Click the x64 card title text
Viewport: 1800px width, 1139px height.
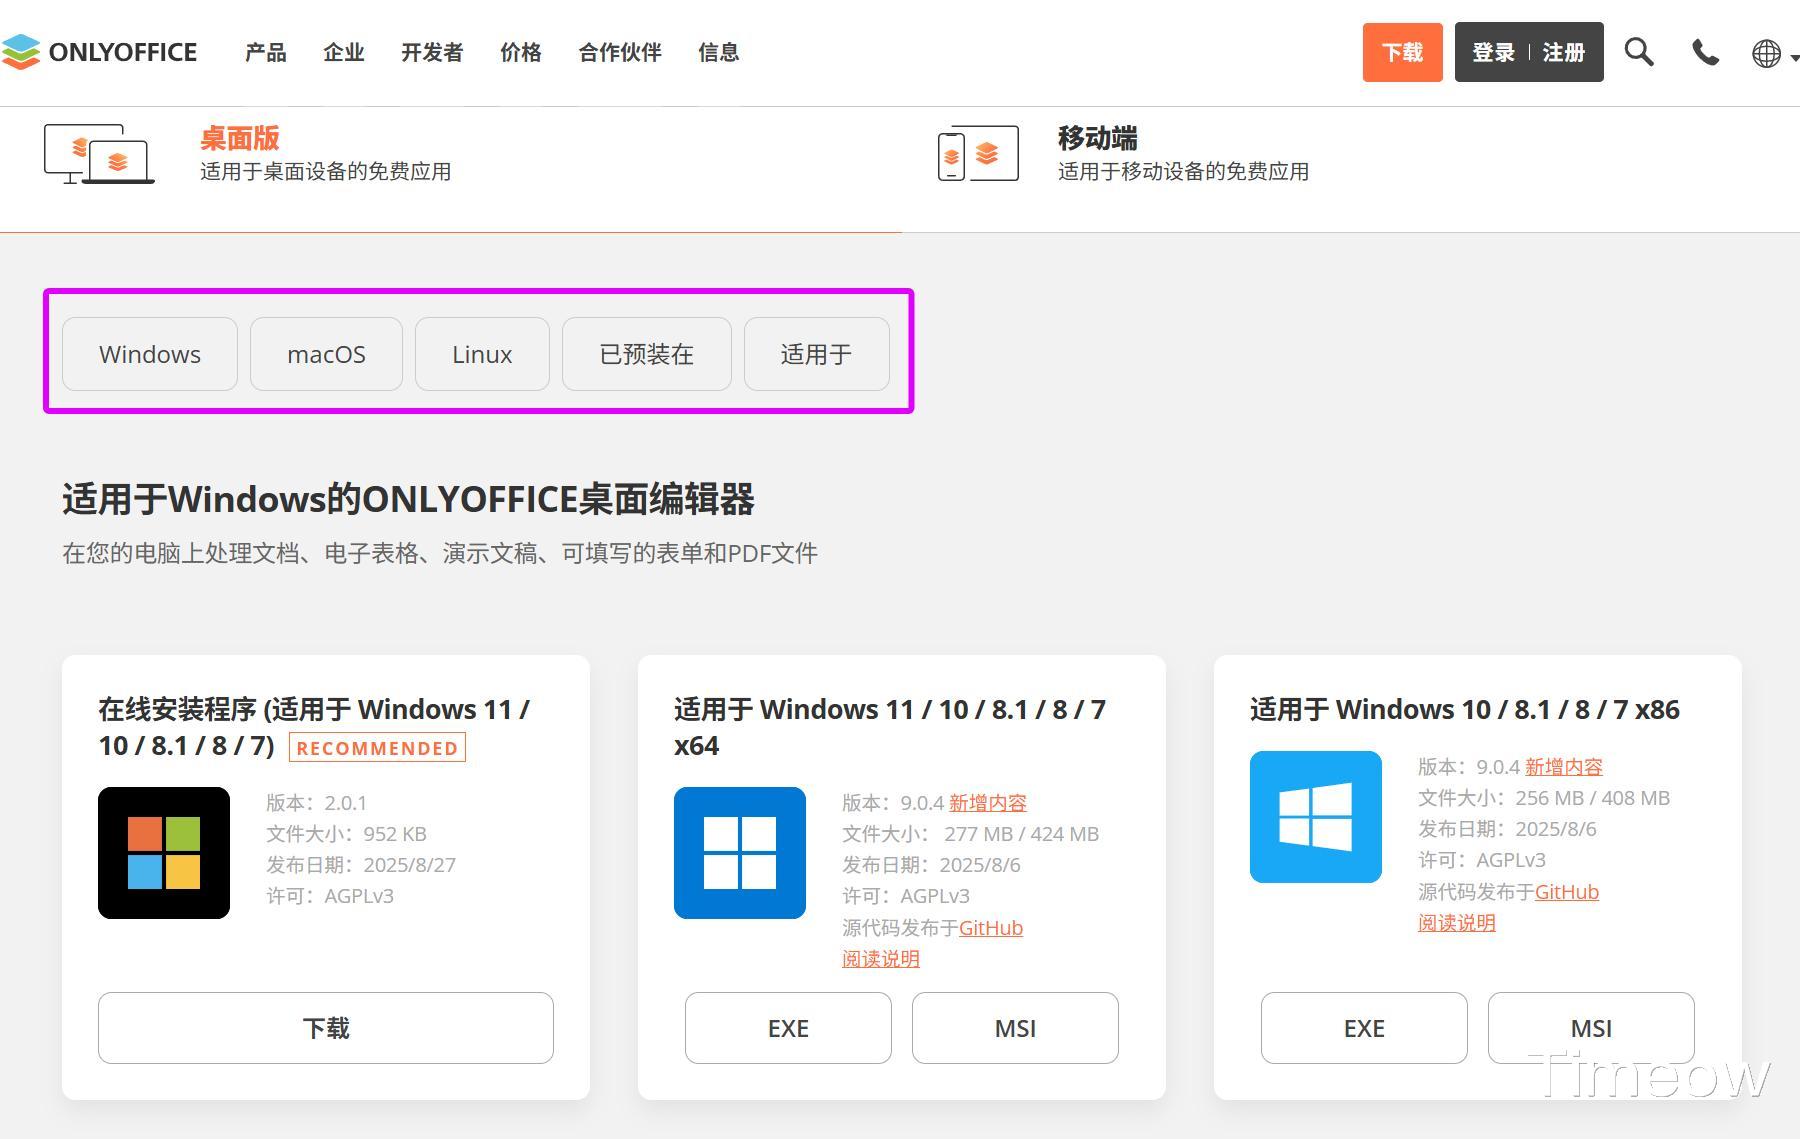[x=890, y=727]
